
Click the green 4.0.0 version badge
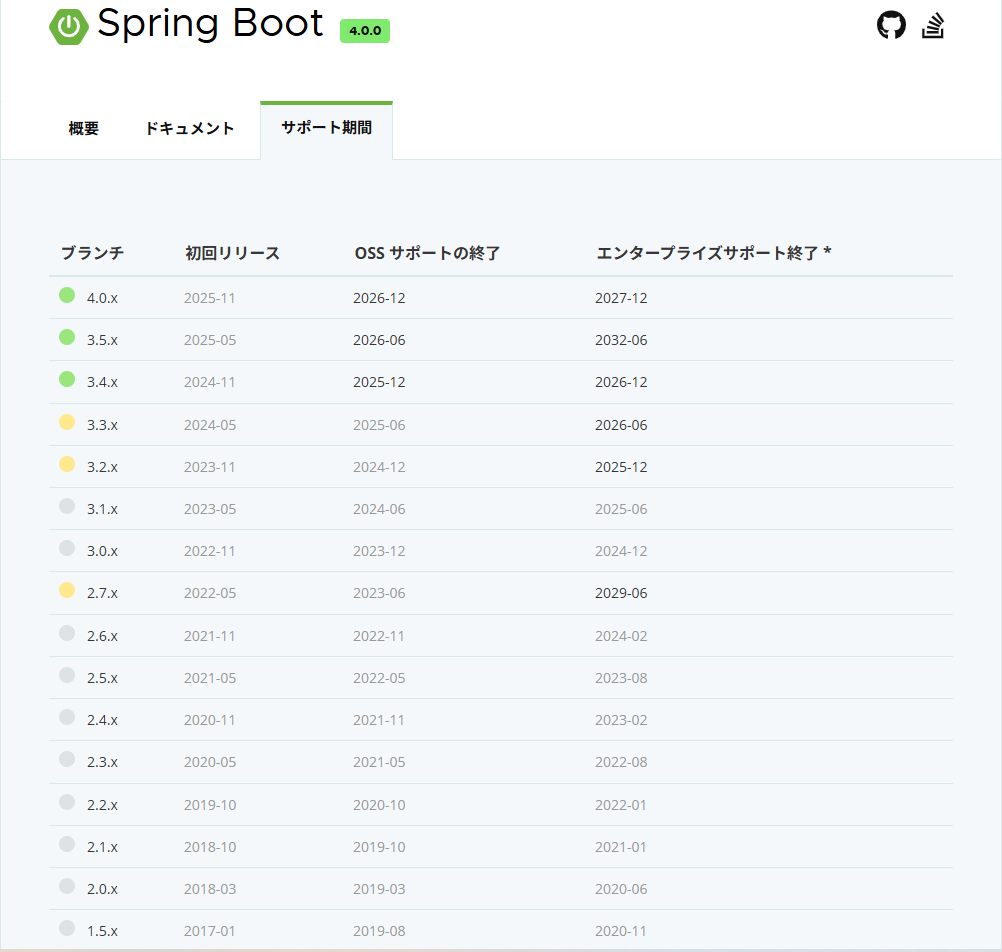pyautogui.click(x=365, y=31)
